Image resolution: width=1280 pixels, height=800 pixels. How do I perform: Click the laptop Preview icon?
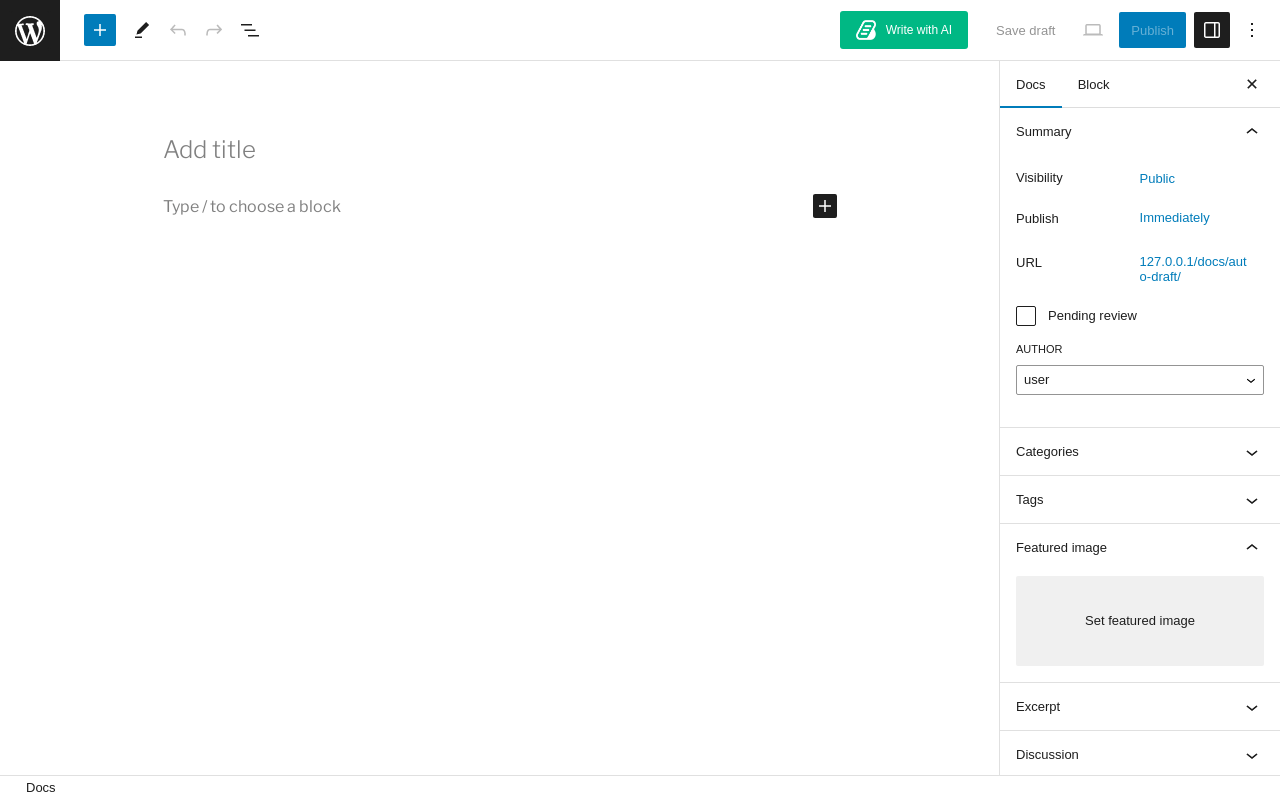pyautogui.click(x=1093, y=30)
